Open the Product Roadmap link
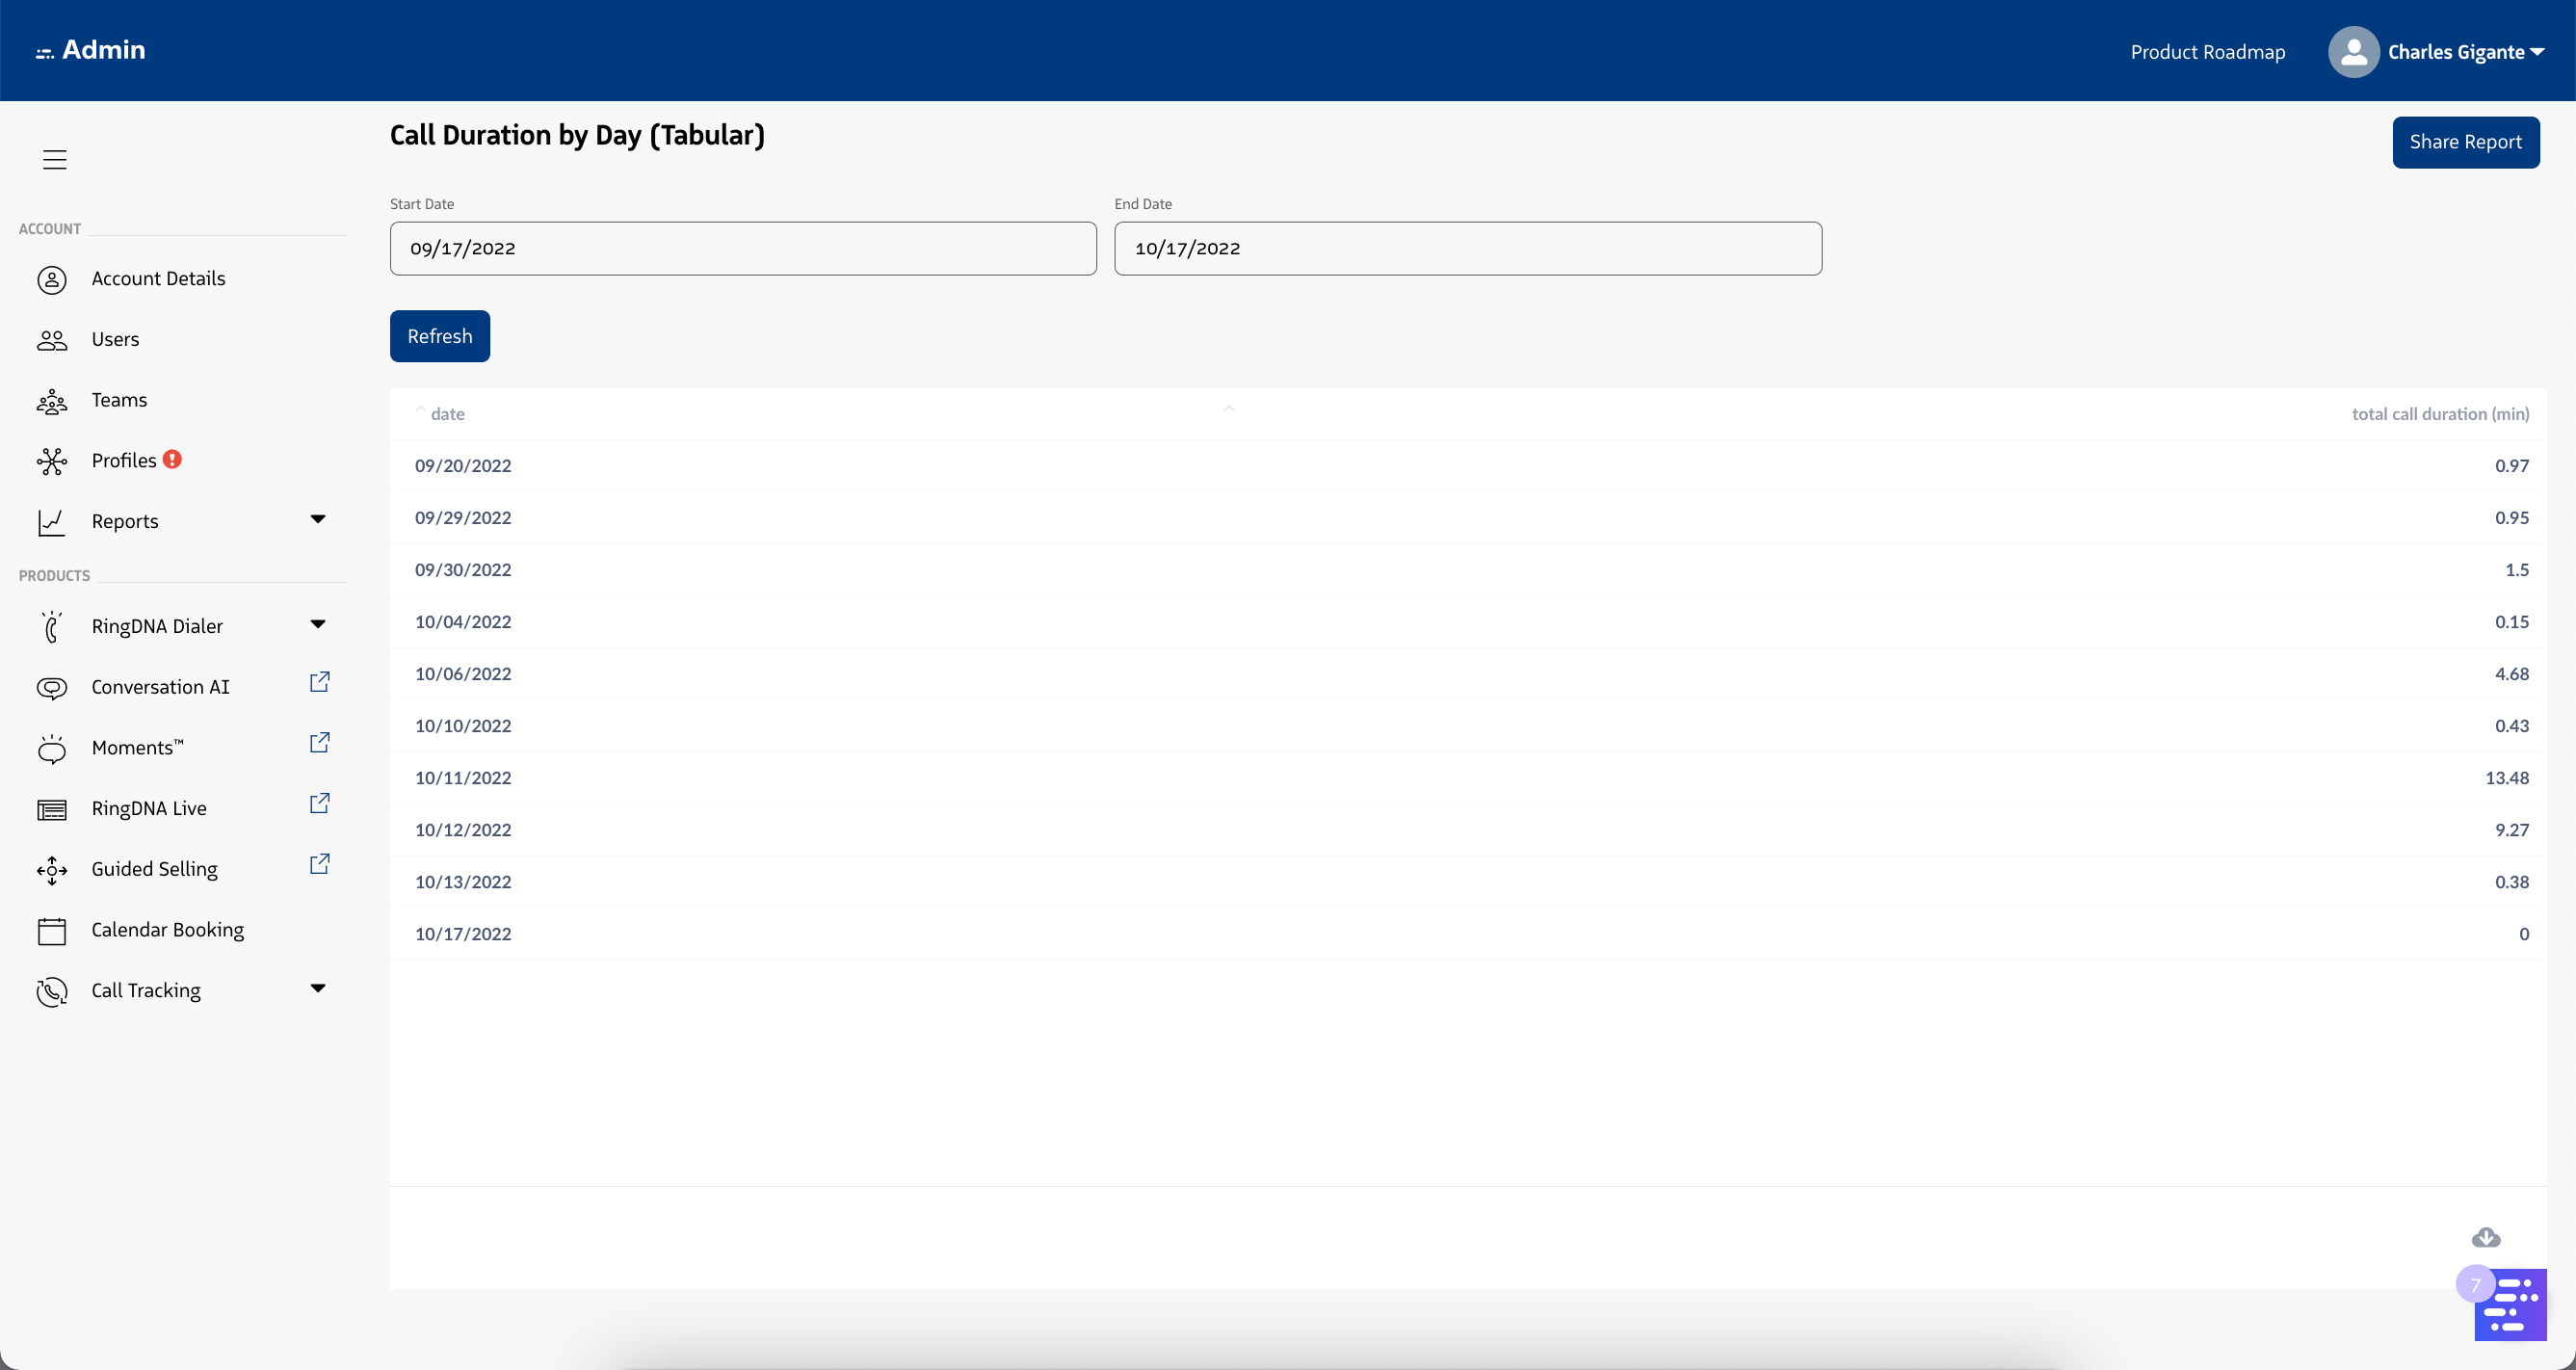Image resolution: width=2576 pixels, height=1370 pixels. click(2207, 52)
